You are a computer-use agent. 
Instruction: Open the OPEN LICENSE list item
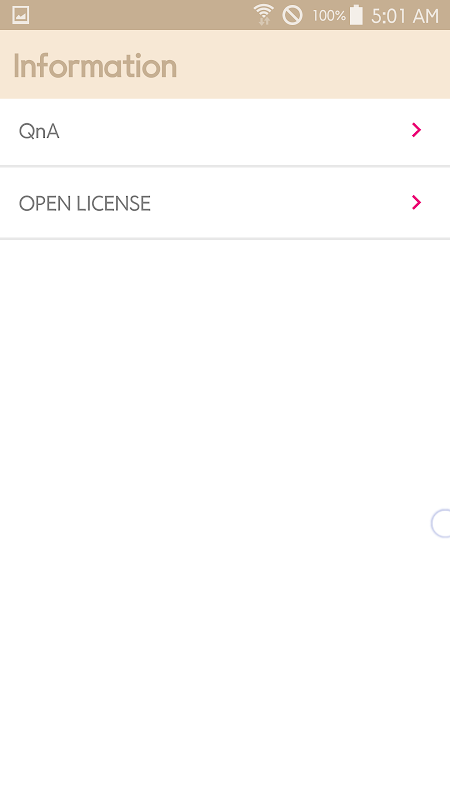tap(225, 203)
